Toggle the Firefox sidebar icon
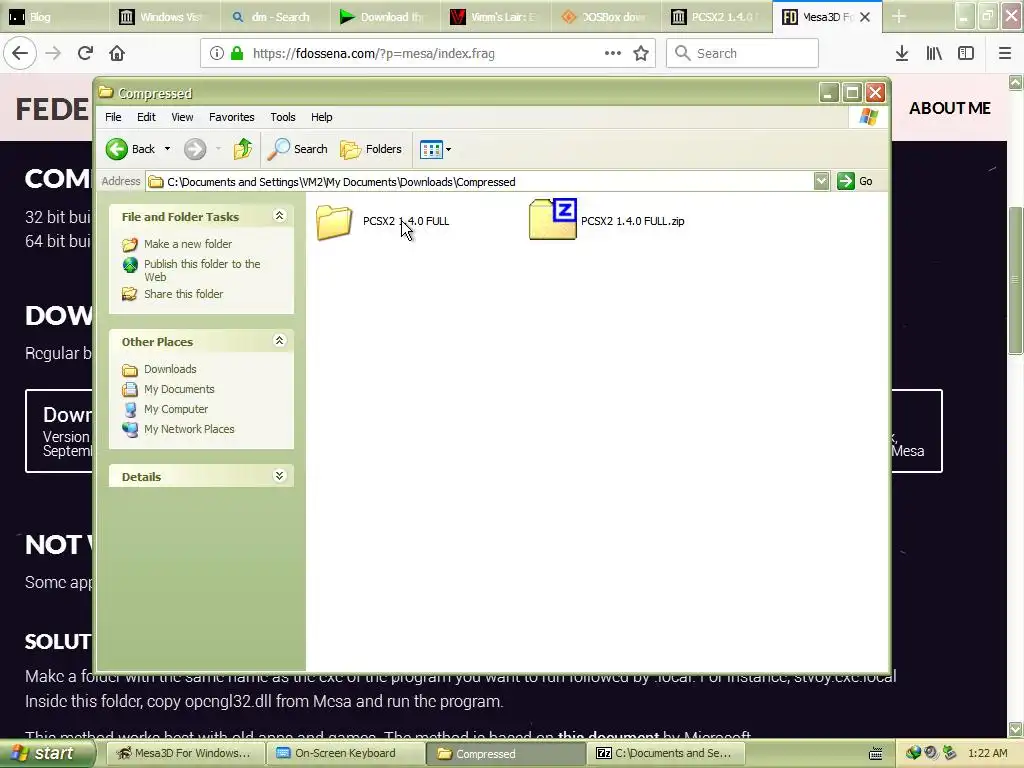This screenshot has height=768, width=1024. pyautogui.click(x=966, y=54)
